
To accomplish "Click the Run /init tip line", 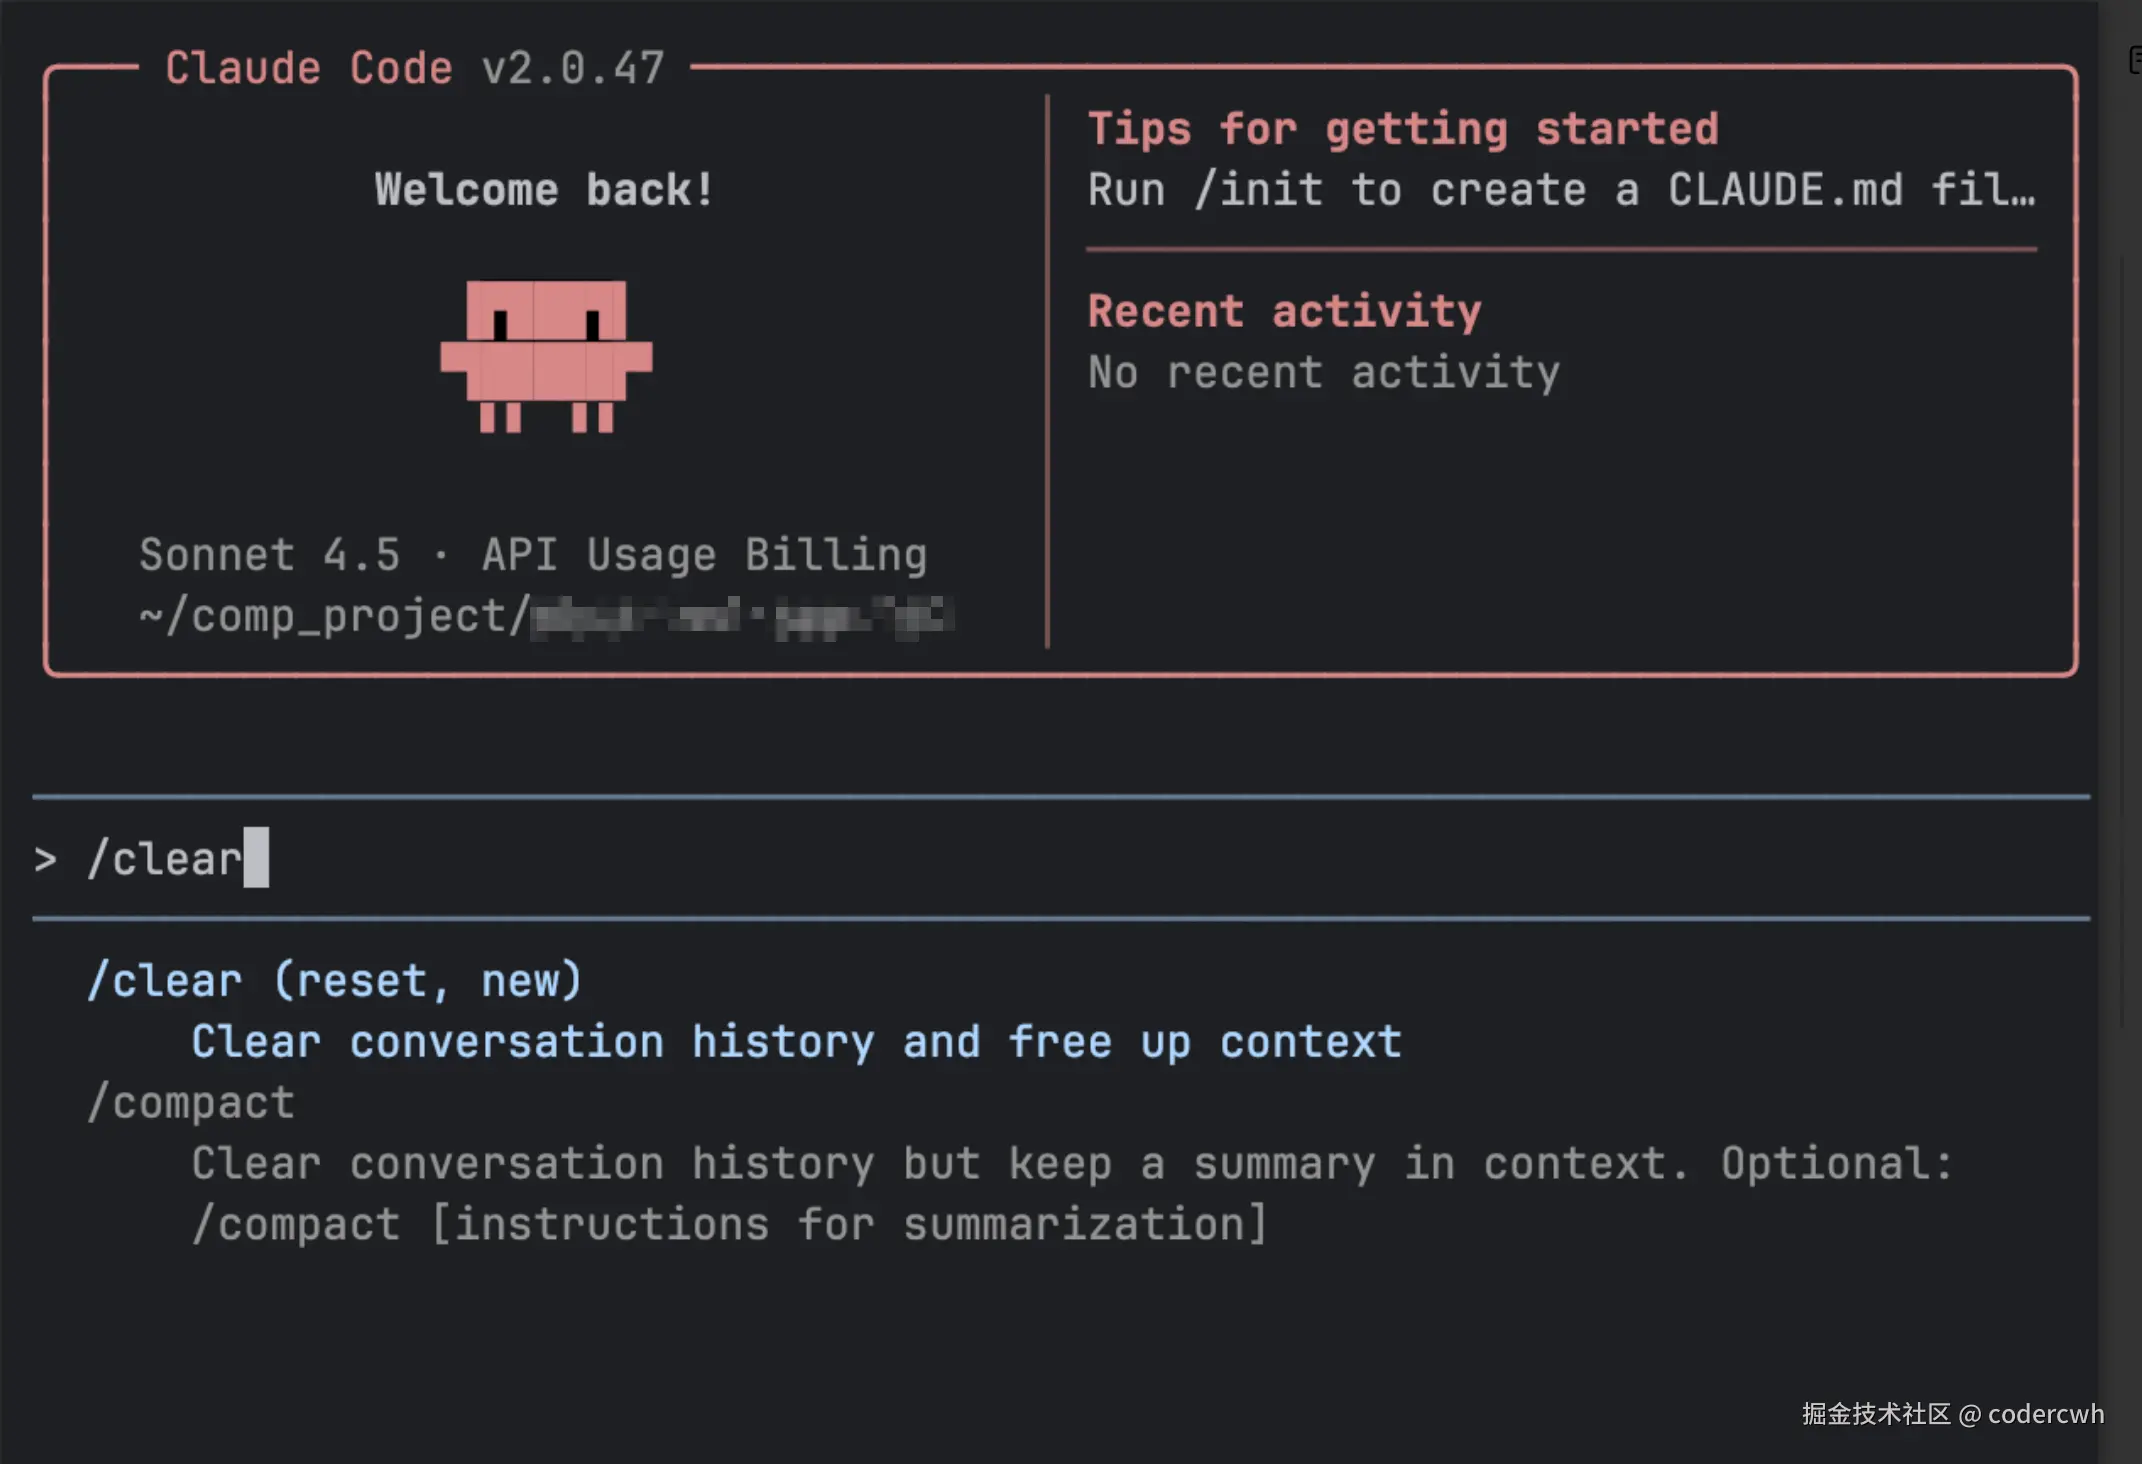I will [1560, 190].
